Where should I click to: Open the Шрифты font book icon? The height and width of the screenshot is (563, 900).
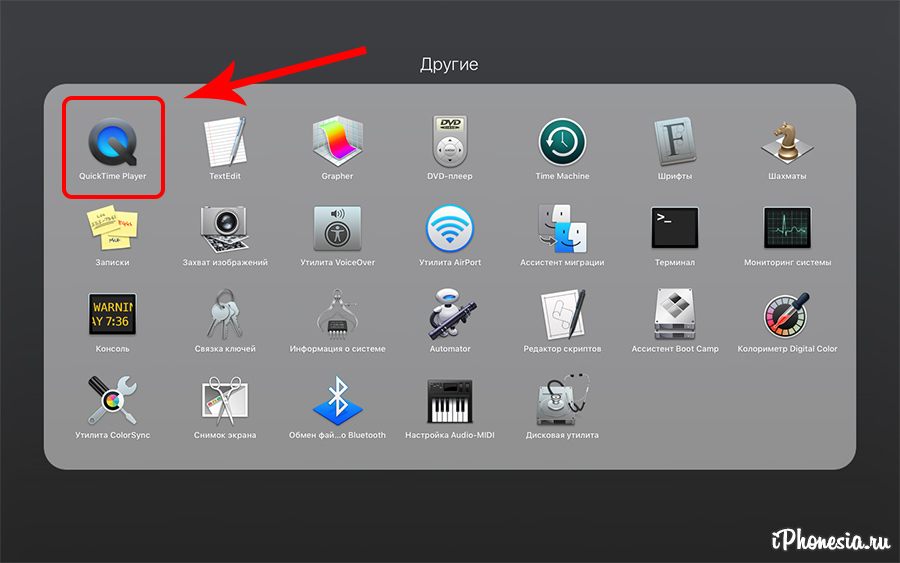(x=675, y=142)
